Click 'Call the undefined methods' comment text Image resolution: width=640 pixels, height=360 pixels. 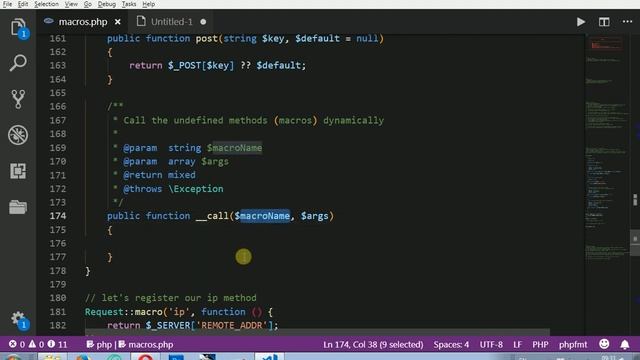pos(195,120)
